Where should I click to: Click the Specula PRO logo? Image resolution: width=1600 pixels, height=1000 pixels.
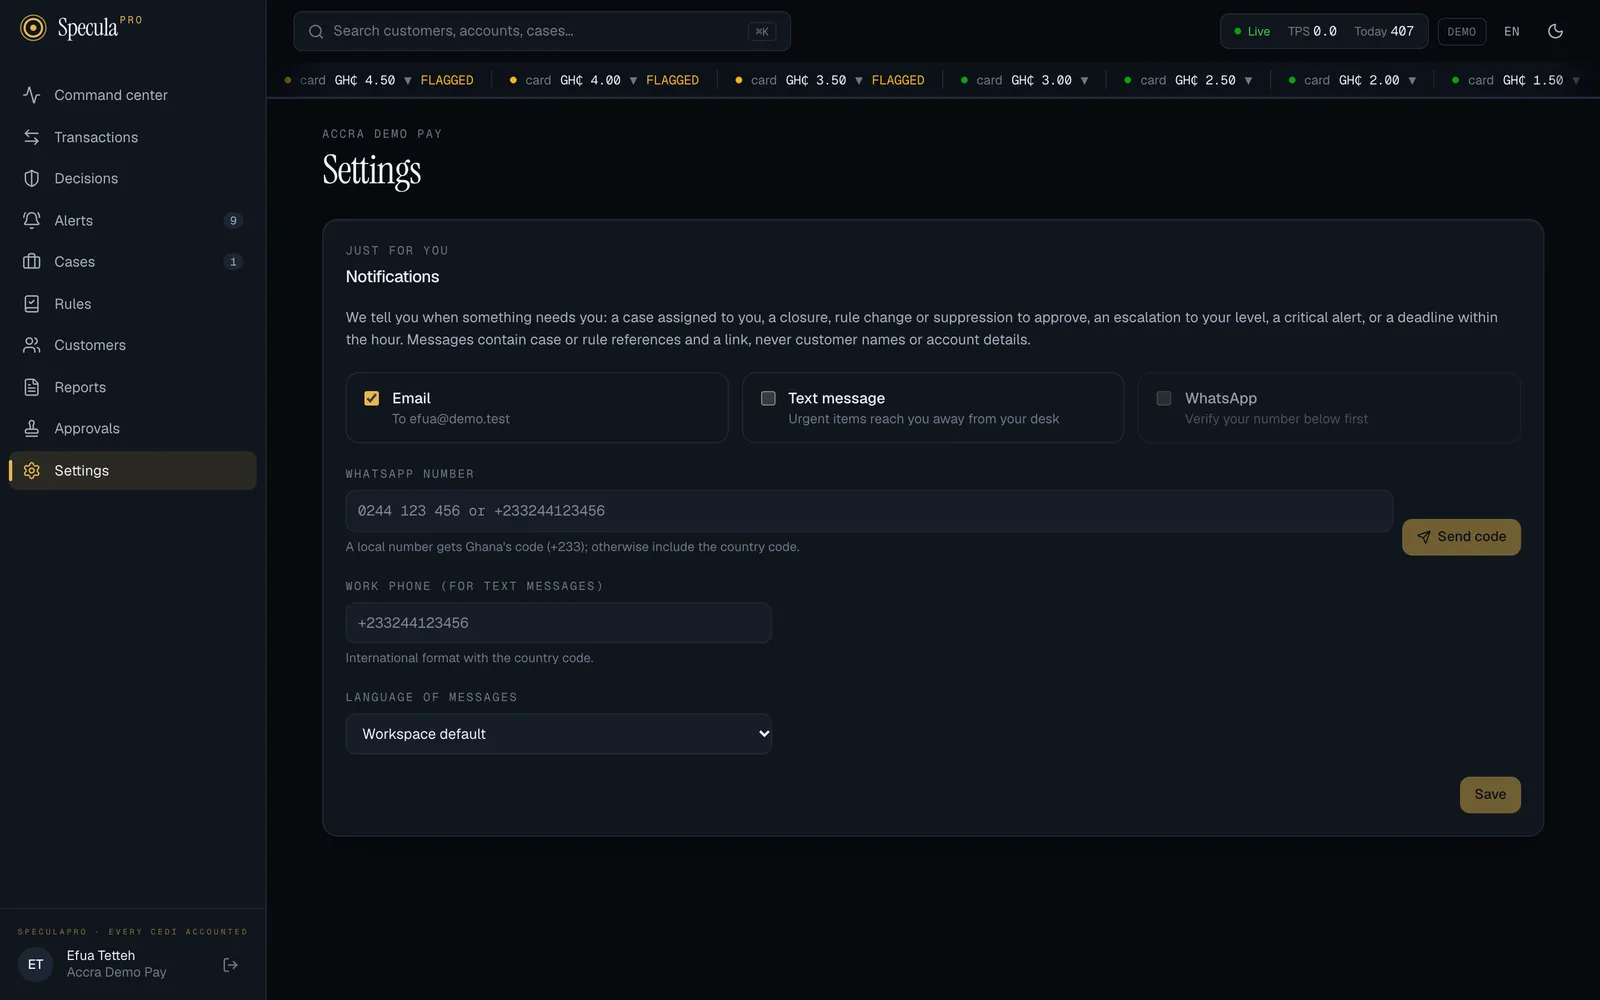click(x=81, y=27)
